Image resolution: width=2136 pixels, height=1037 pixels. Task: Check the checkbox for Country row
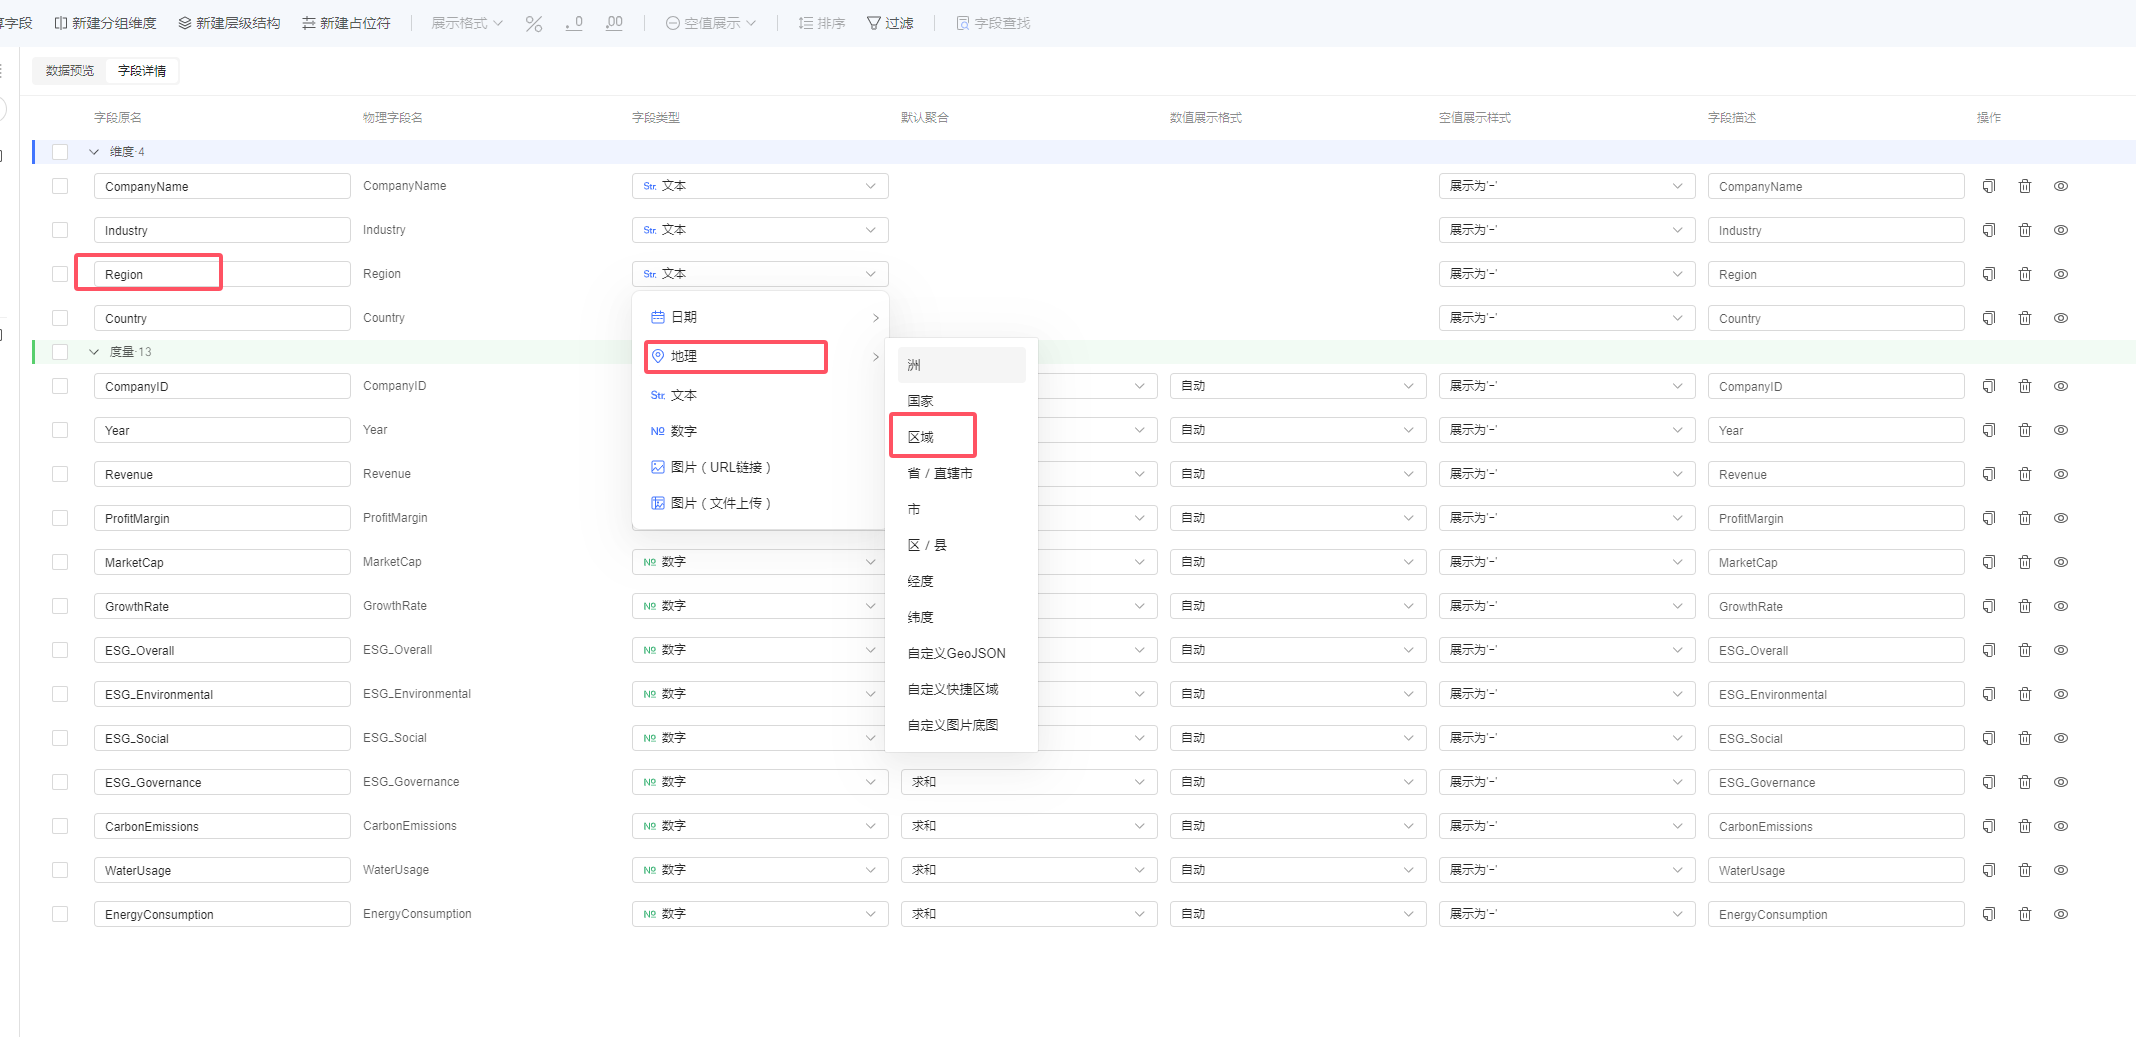pyautogui.click(x=60, y=318)
